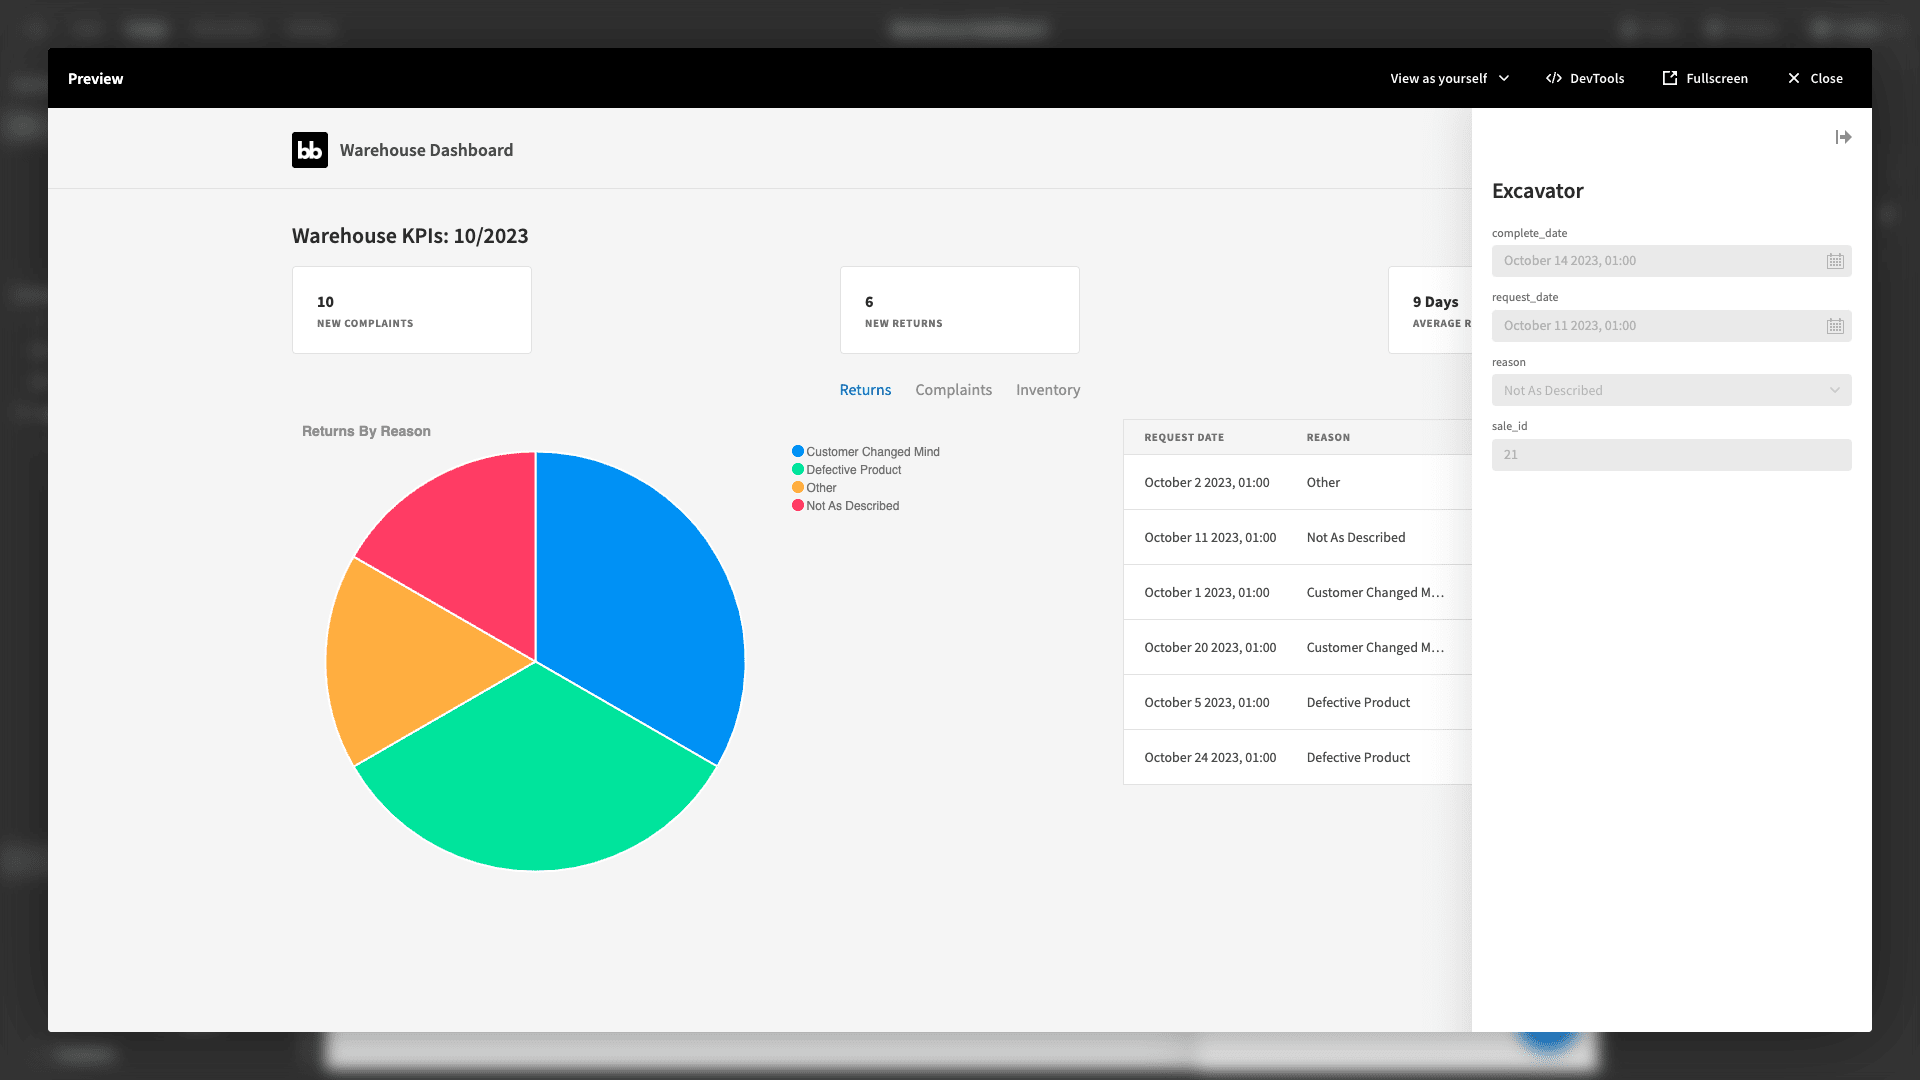This screenshot has width=1920, height=1080.
Task: Toggle Not As Described legend entry
Action: tap(845, 506)
